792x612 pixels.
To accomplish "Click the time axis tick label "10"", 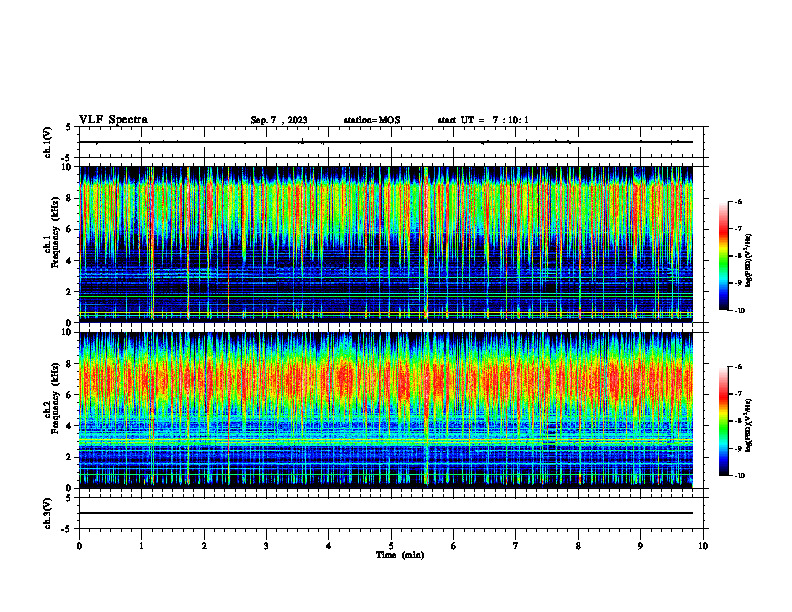I will 703,546.
